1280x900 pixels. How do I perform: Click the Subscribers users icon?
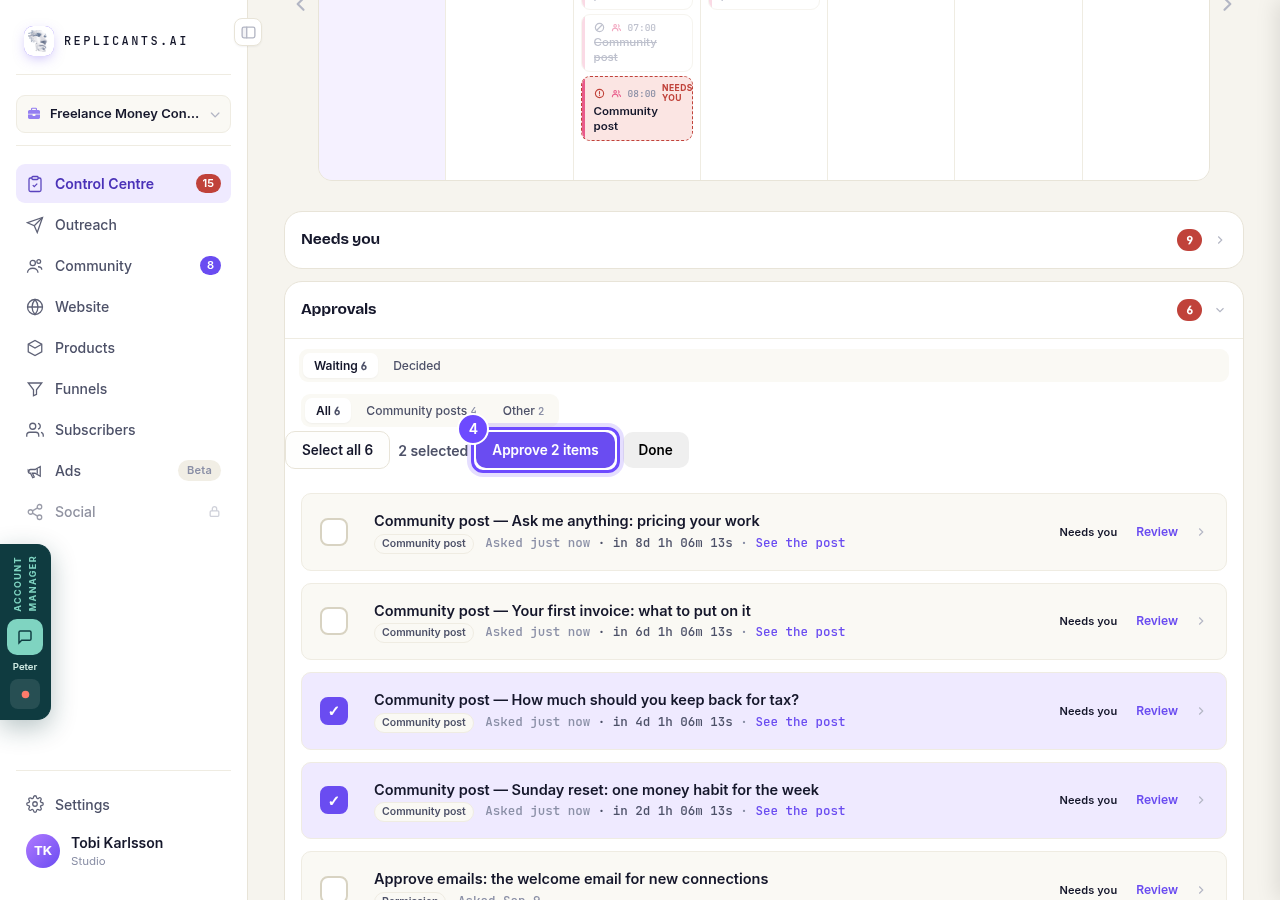pyautogui.click(x=35, y=430)
